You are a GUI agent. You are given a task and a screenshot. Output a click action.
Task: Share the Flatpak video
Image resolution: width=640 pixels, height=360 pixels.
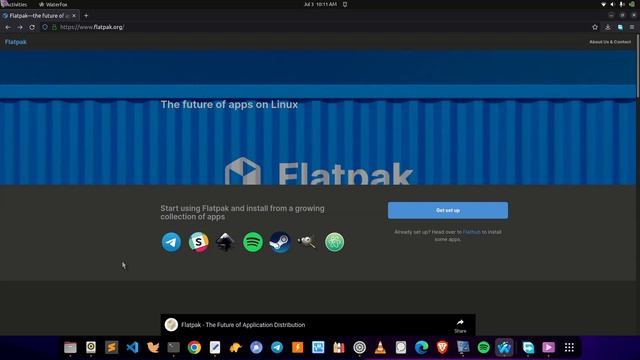coord(460,326)
